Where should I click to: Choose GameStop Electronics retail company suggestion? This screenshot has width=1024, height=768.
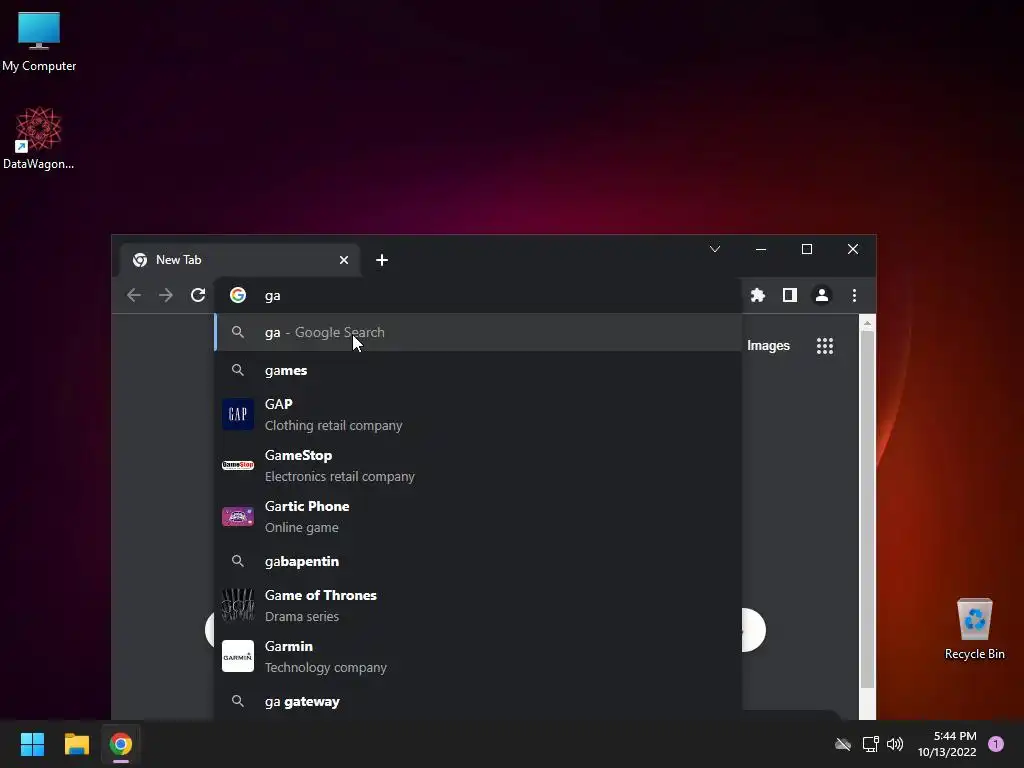click(x=478, y=465)
